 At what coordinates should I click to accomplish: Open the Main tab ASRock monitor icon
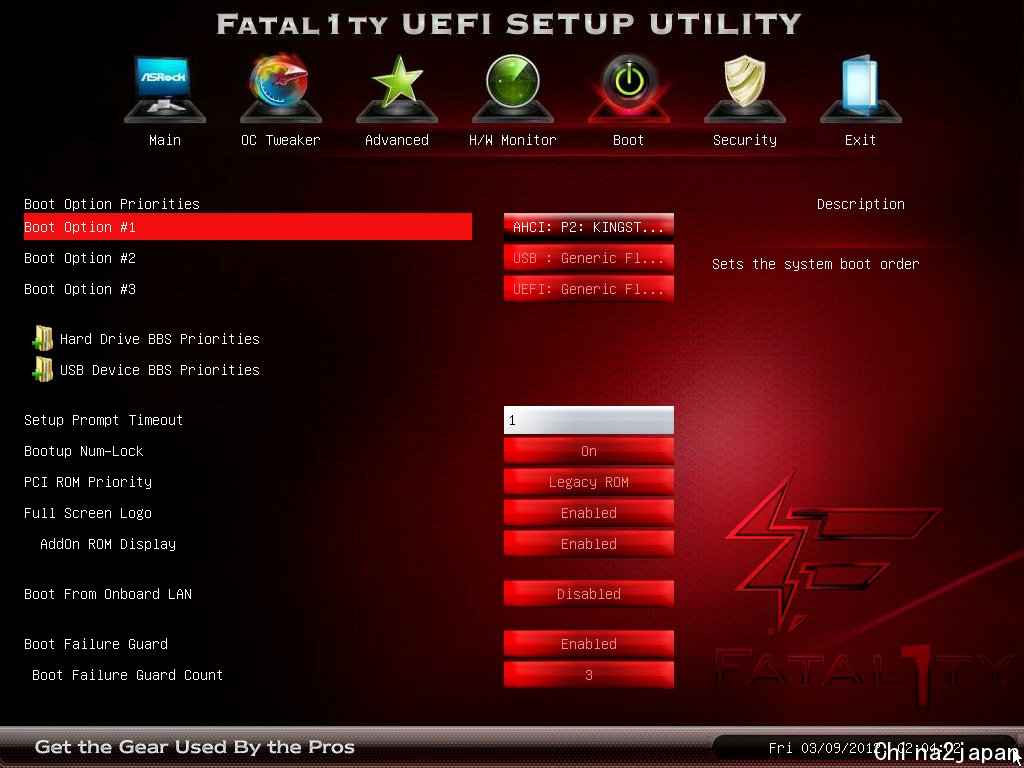(165, 88)
